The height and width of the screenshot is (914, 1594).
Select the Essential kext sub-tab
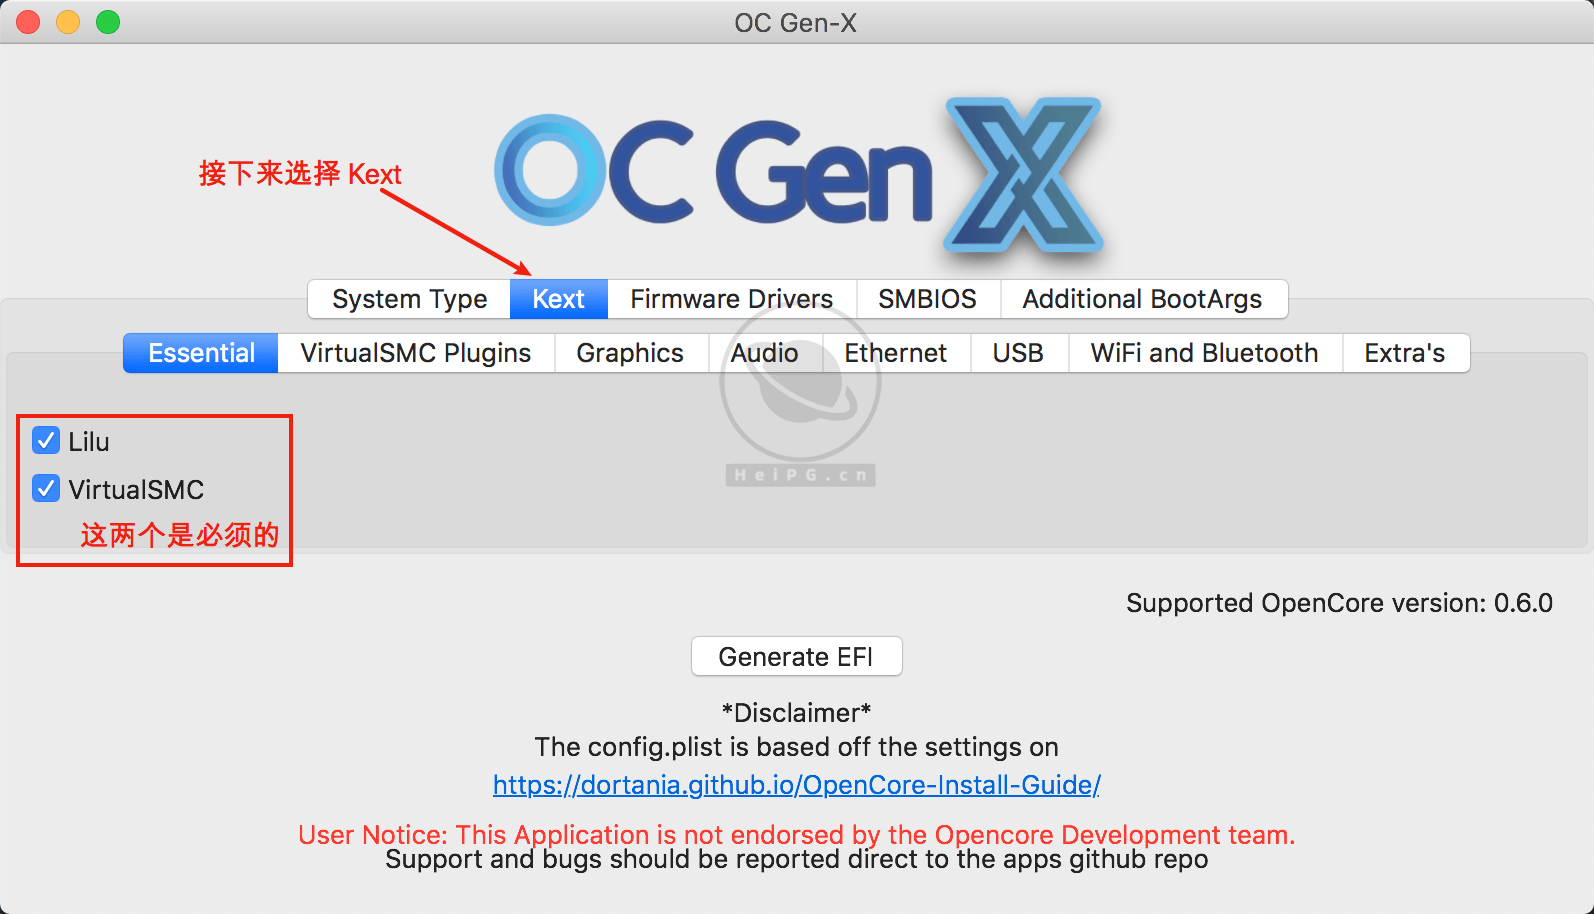(201, 353)
